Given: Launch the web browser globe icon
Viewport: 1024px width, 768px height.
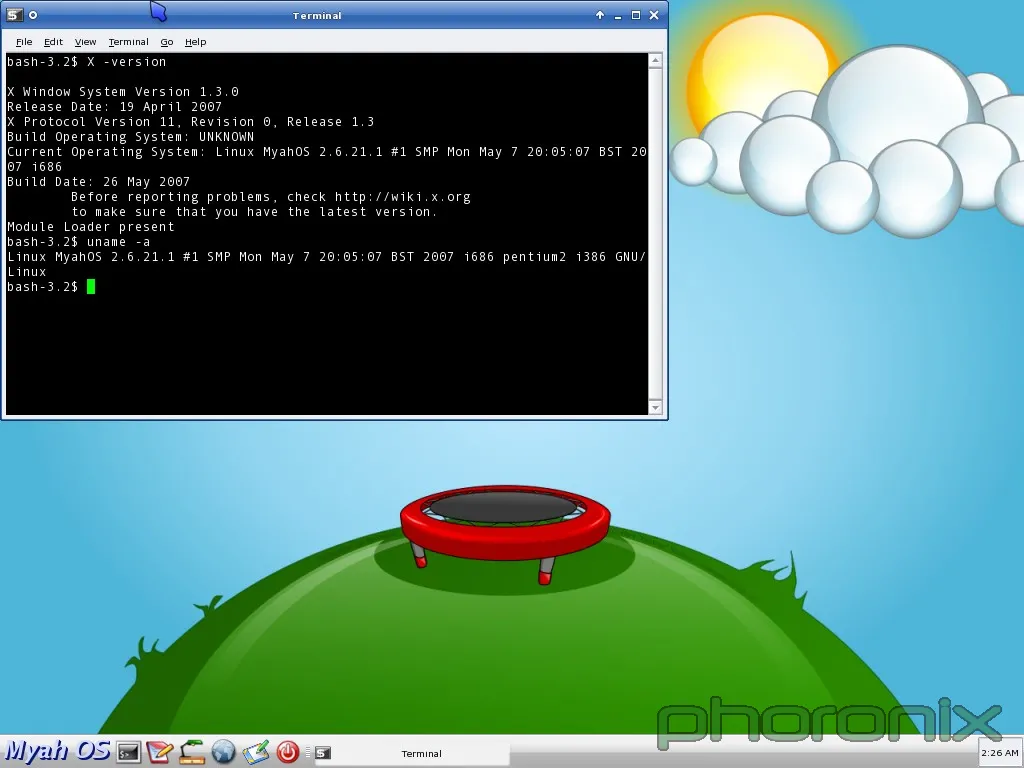Looking at the screenshot, I should [223, 752].
